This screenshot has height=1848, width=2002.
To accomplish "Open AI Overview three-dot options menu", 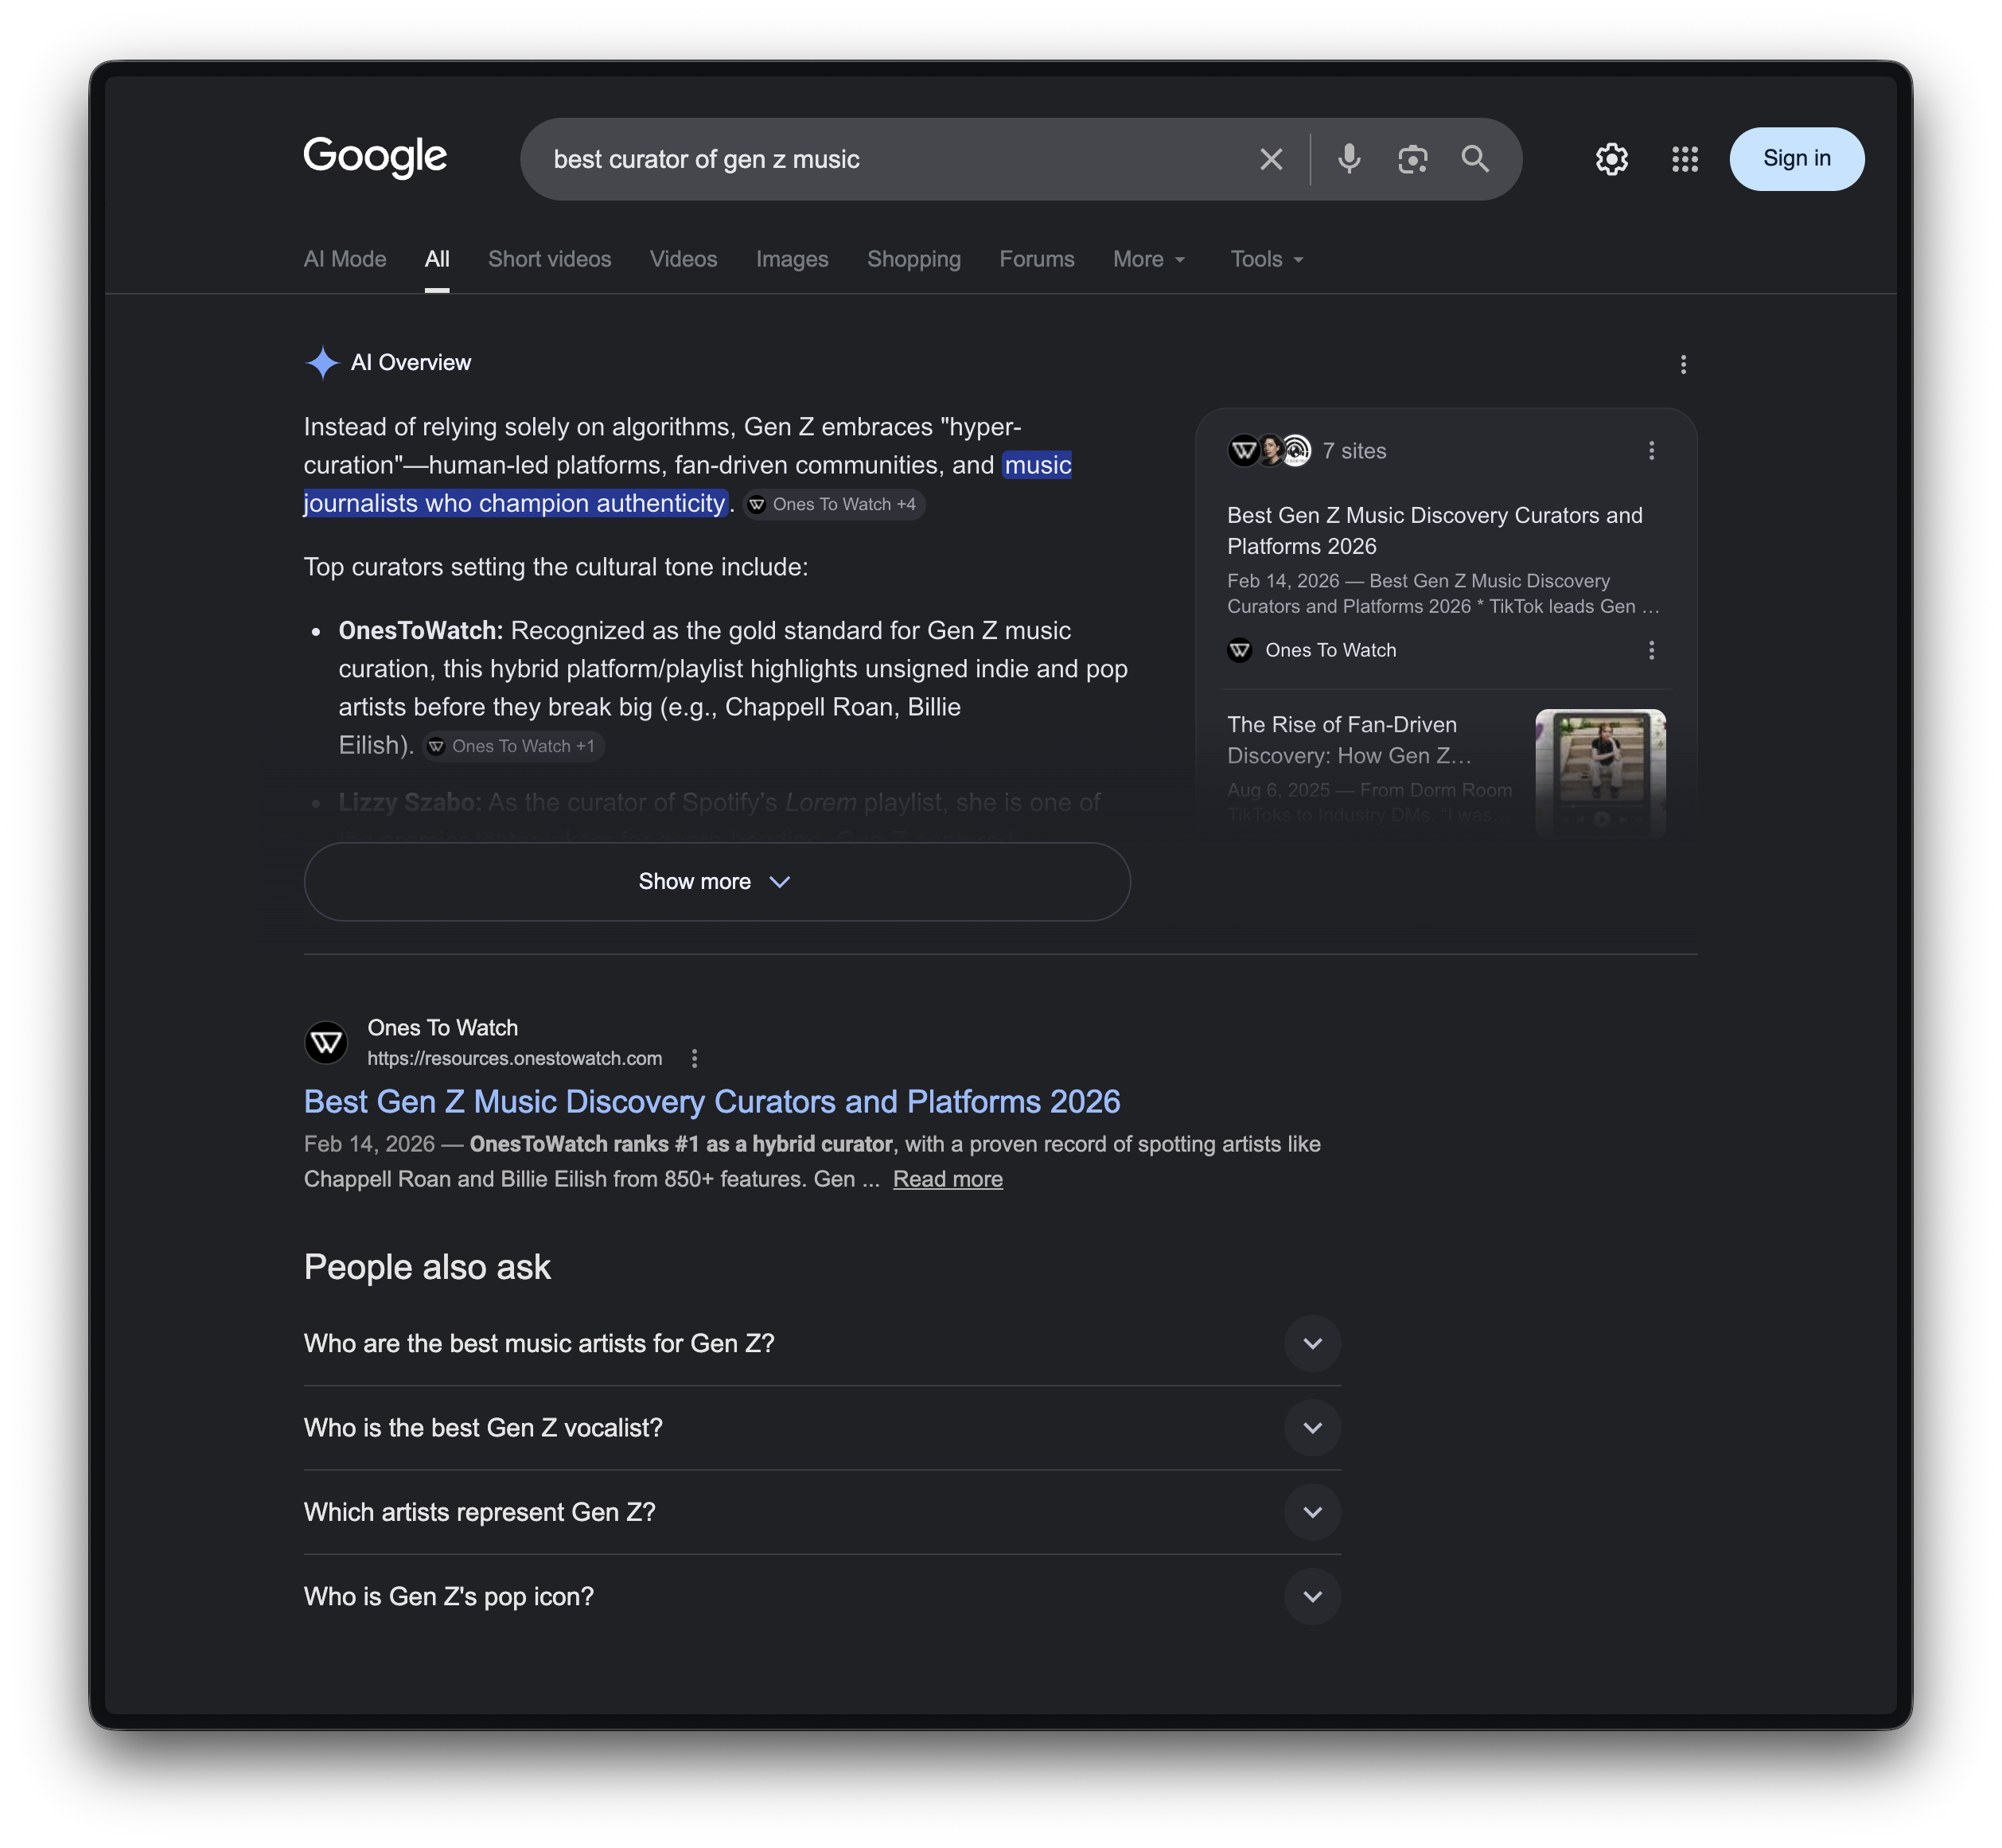I will coord(1683,364).
